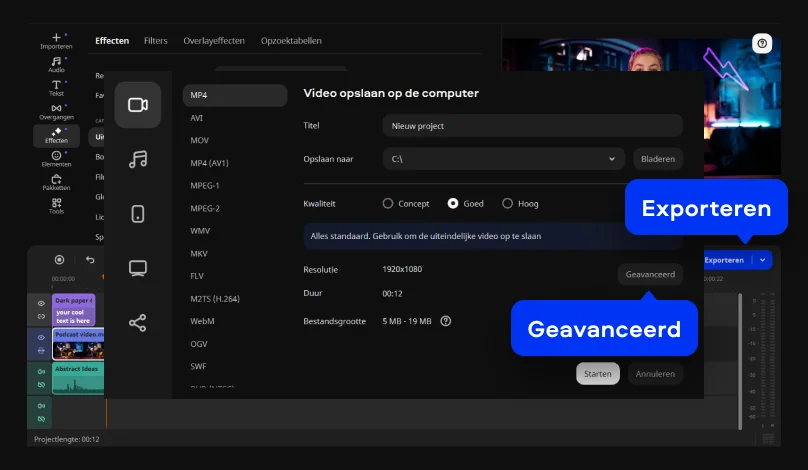Select the Hoog quality option
Image resolution: width=808 pixels, height=470 pixels.
click(x=507, y=203)
